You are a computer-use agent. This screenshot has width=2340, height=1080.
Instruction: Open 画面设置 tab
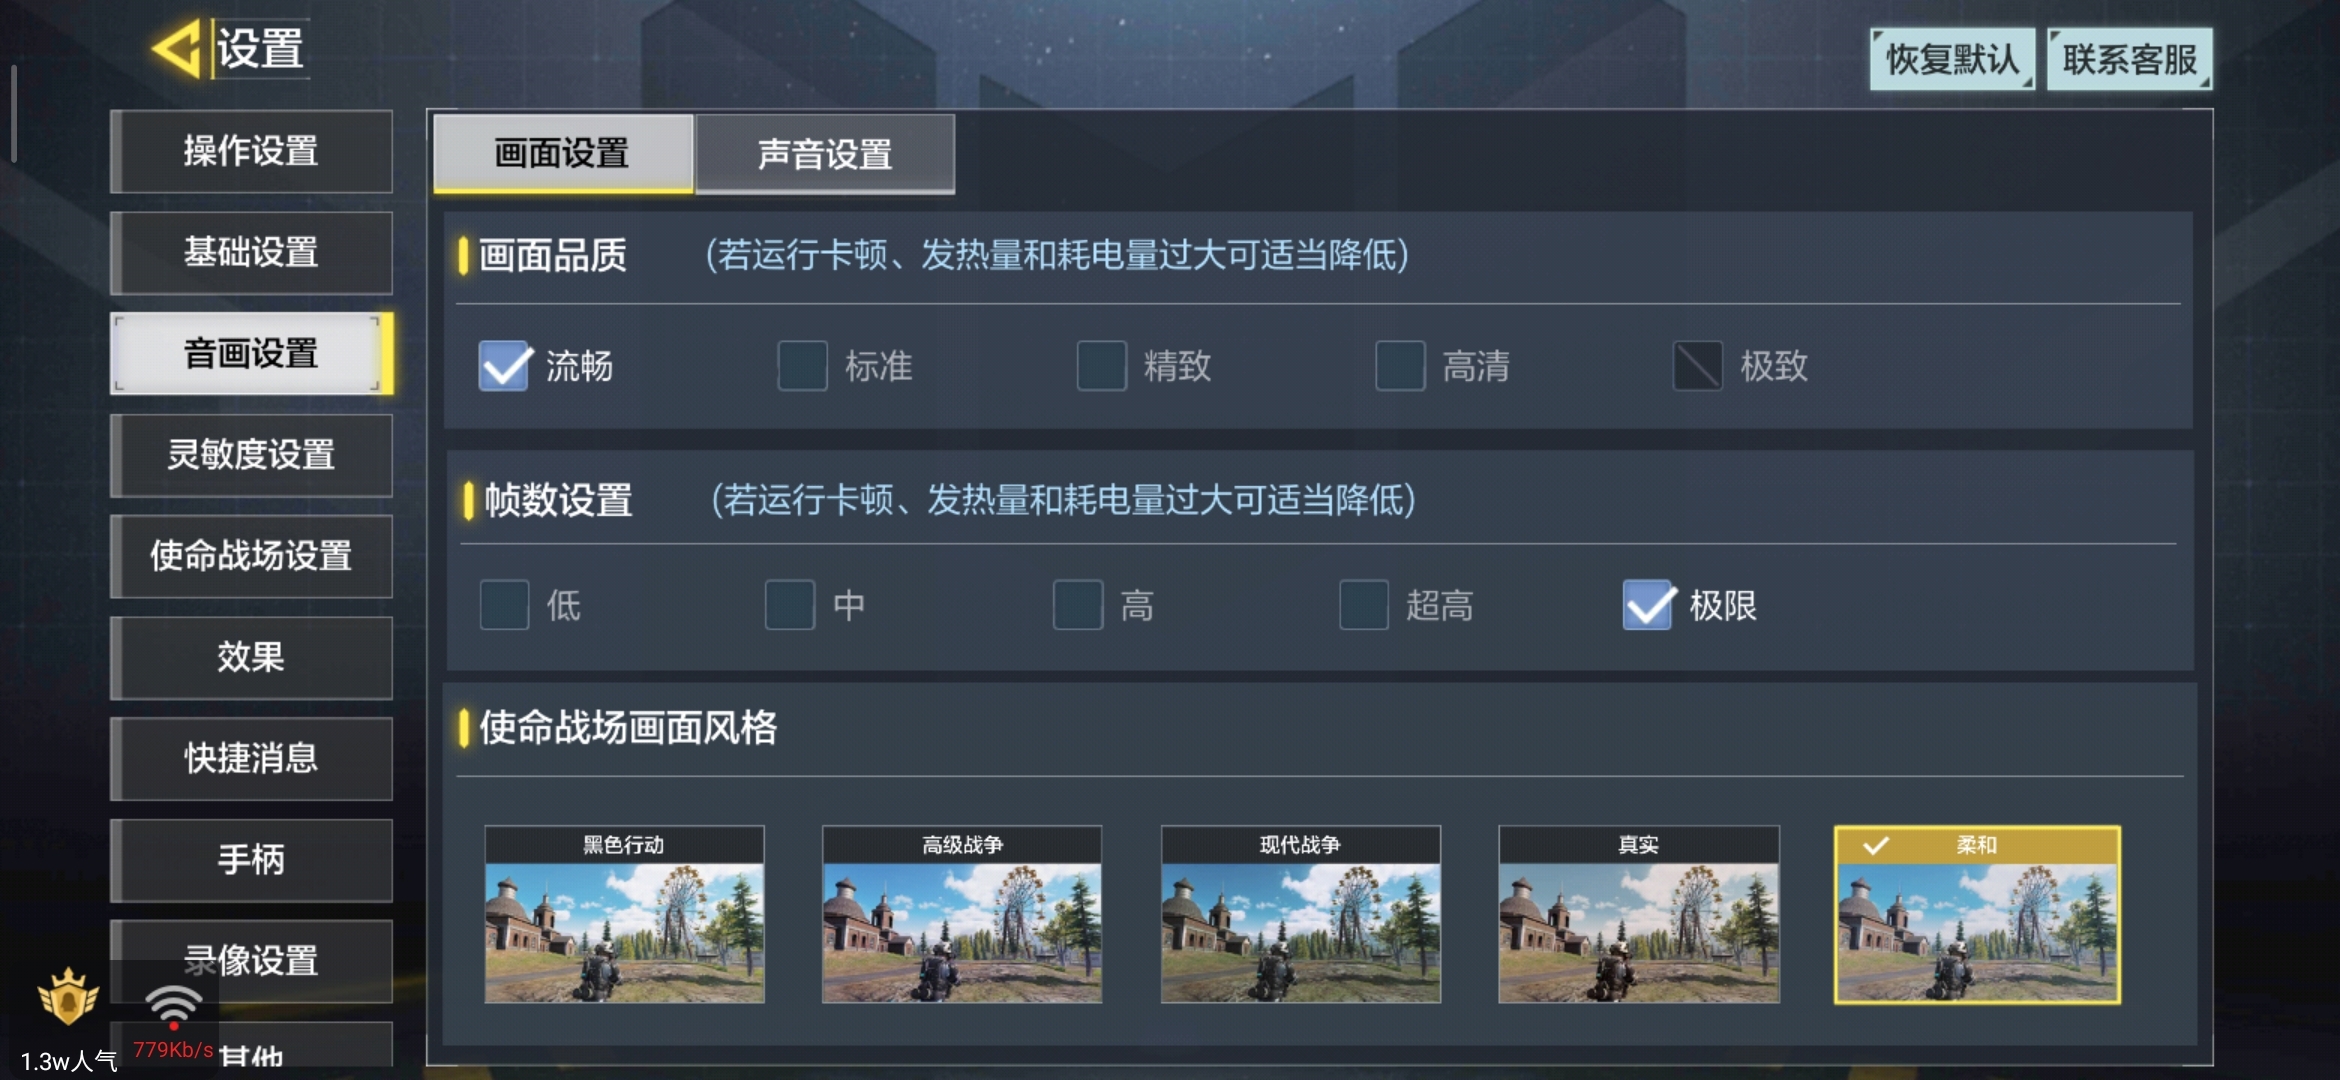[563, 153]
